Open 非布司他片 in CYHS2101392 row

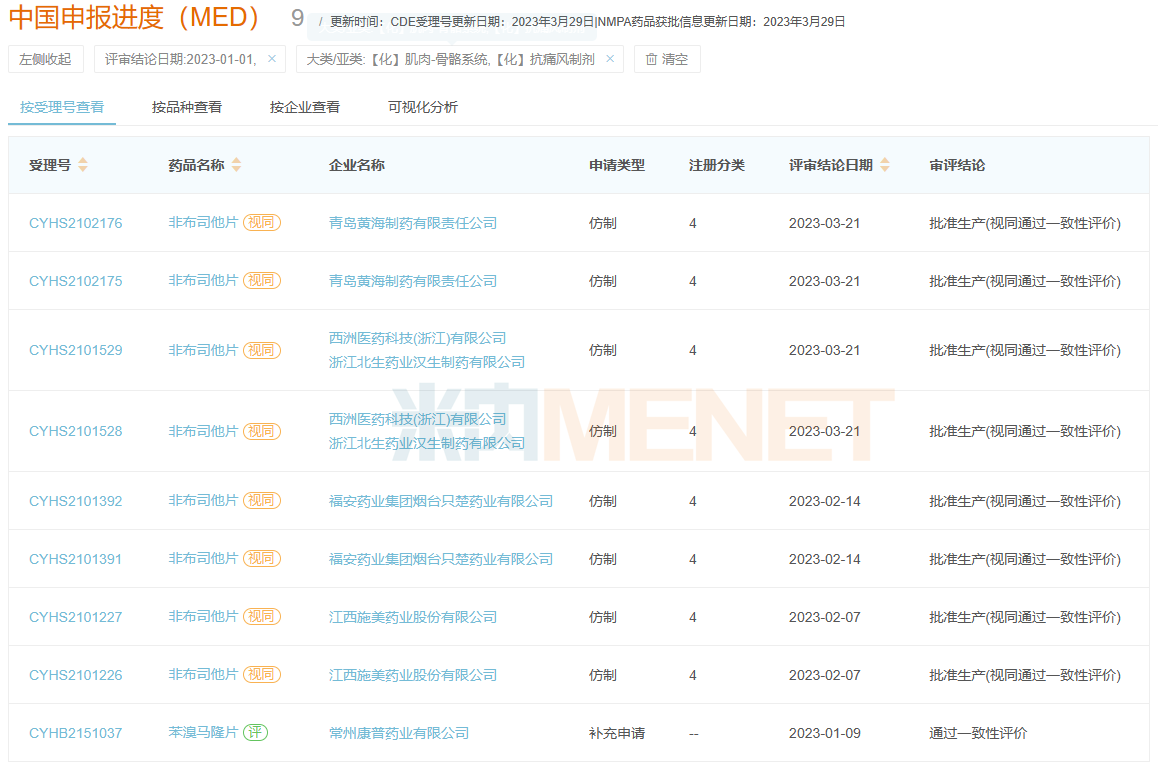coord(203,500)
